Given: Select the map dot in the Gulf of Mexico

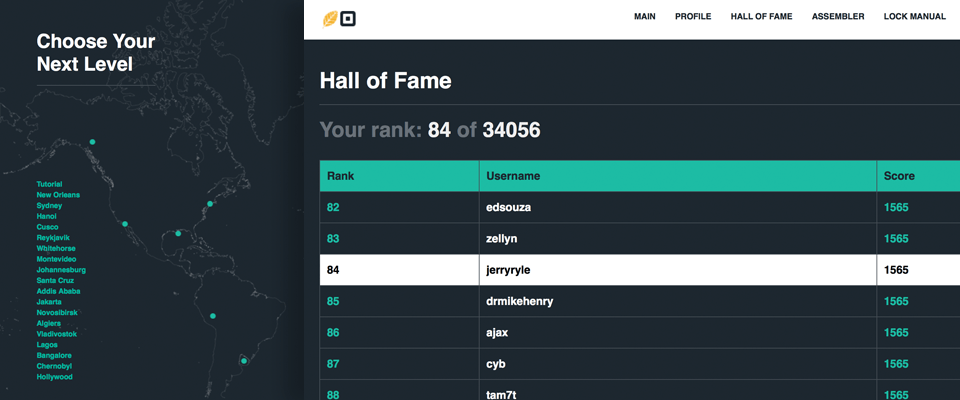Looking at the screenshot, I should click(178, 233).
